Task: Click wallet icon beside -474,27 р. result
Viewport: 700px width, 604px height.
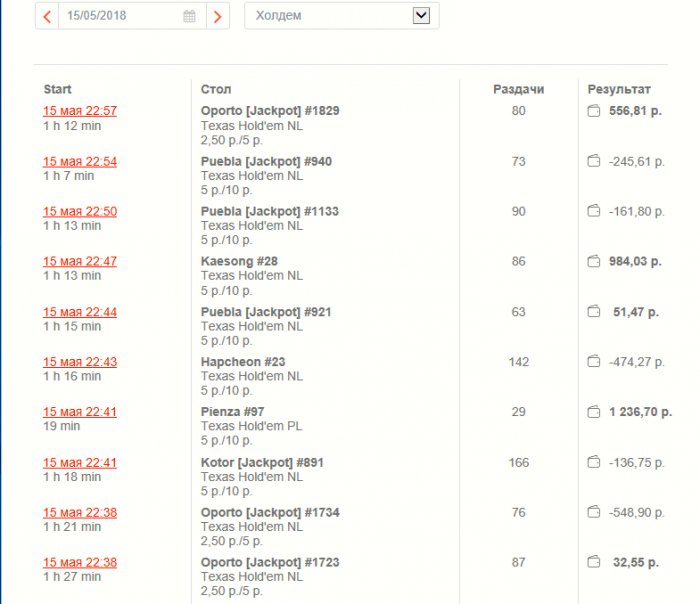Action: 593,361
